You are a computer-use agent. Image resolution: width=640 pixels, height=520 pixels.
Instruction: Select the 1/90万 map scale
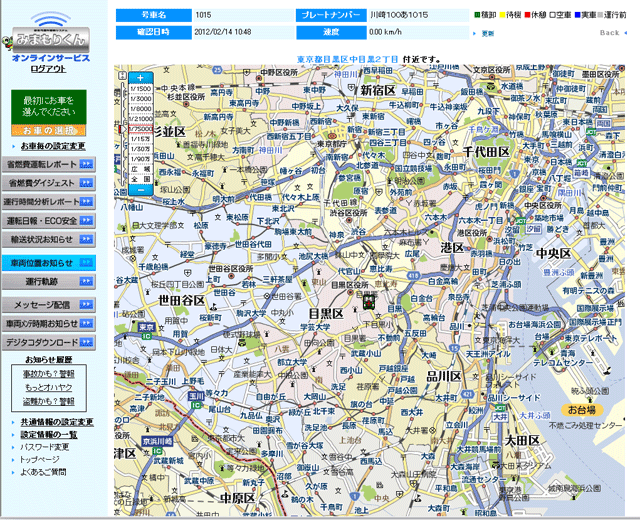tap(140, 159)
